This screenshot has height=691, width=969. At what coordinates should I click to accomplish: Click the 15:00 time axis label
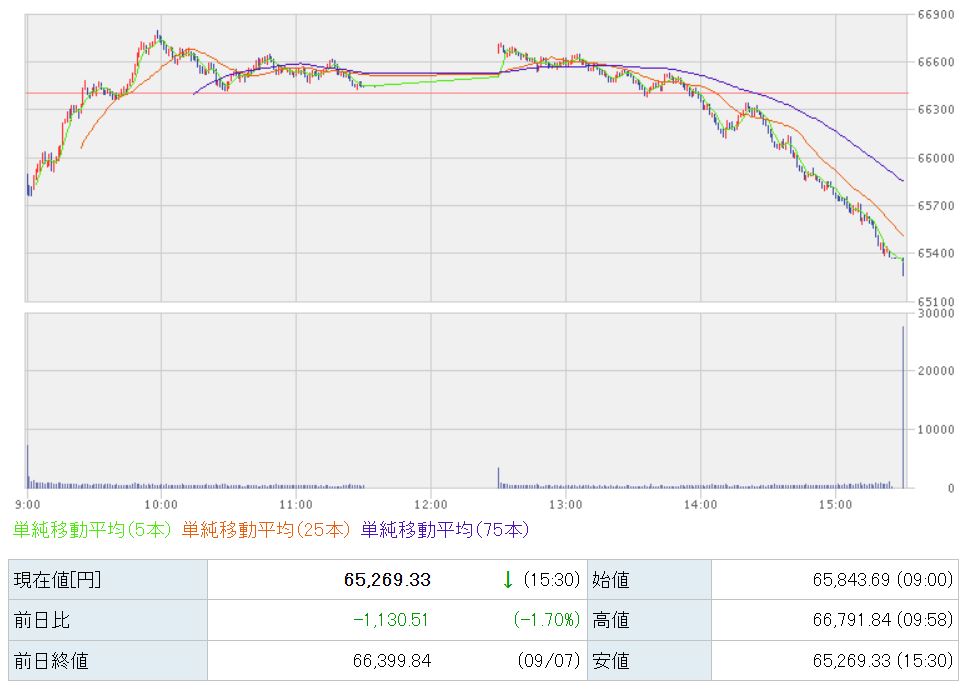[x=836, y=505]
